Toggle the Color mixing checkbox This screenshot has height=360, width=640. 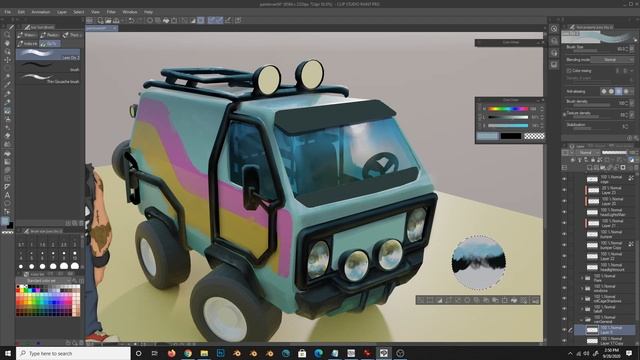pos(569,71)
